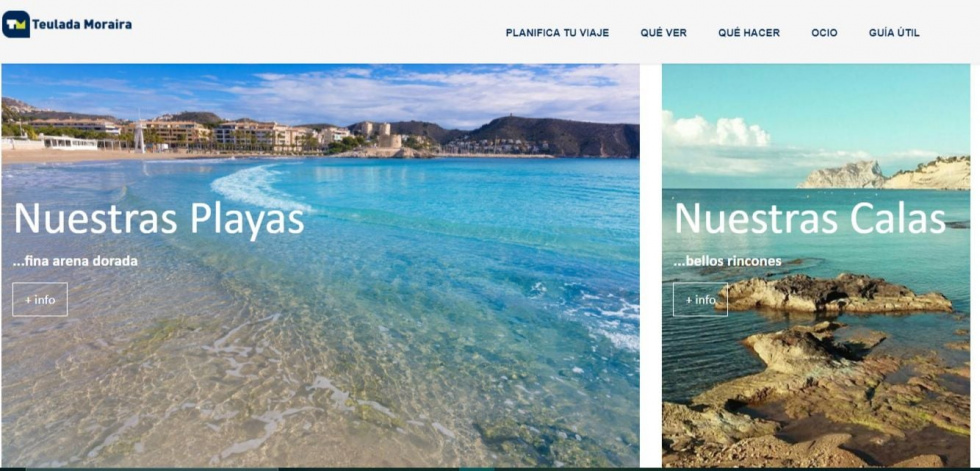Click the white lifeguard tower on the beach
The image size is (980, 471).
(139, 138)
